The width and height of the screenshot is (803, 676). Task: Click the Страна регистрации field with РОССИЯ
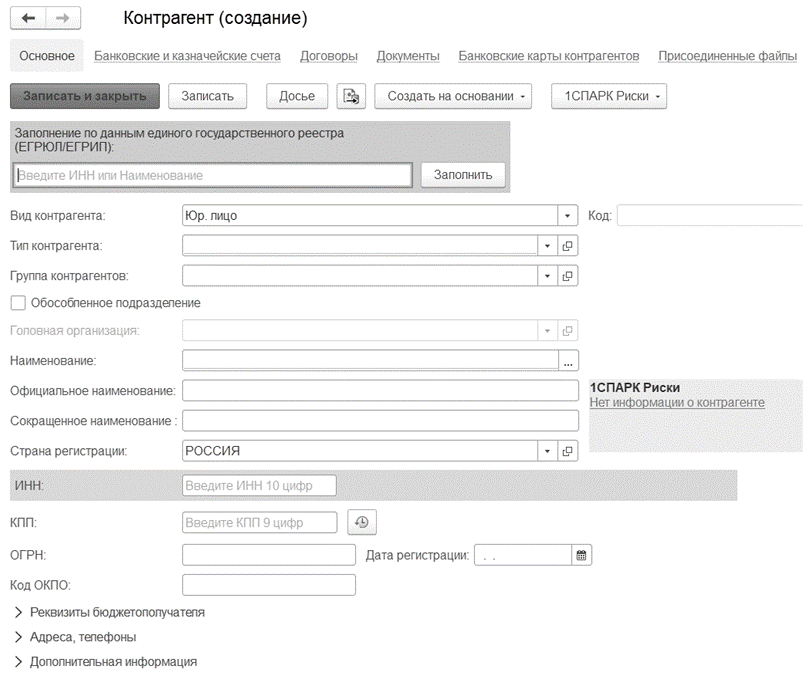(360, 451)
